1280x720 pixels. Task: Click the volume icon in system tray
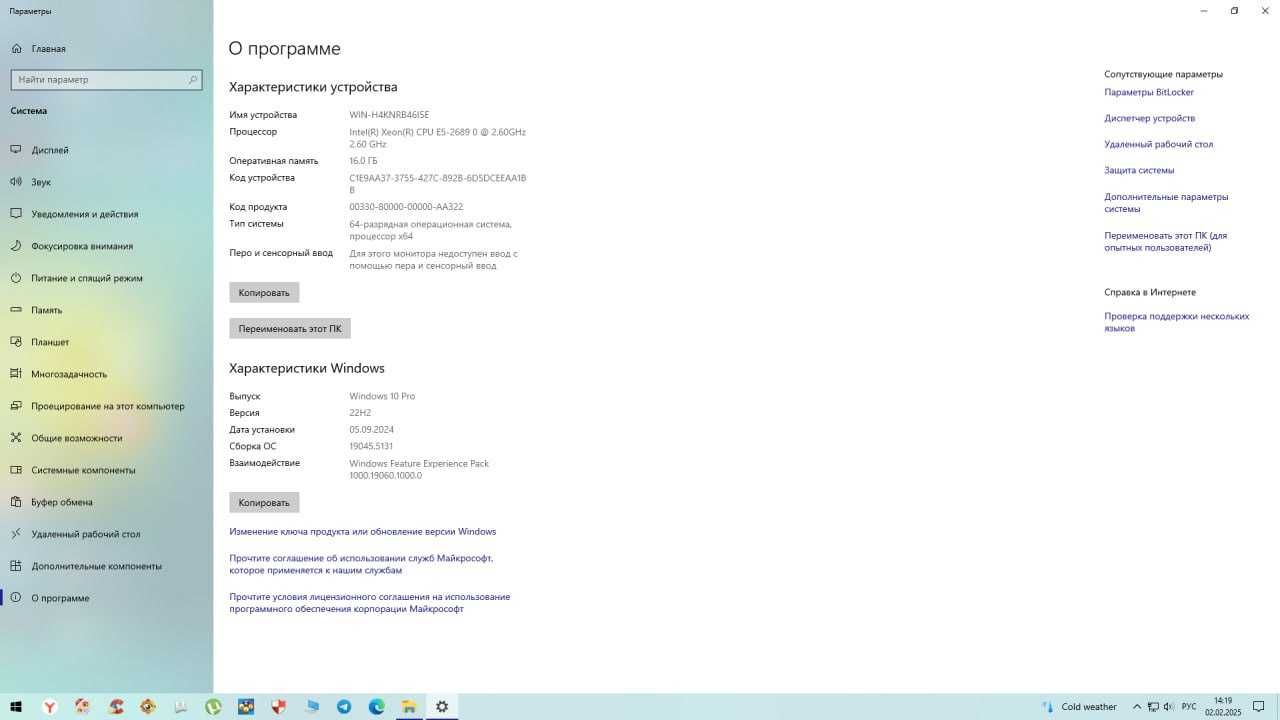tap(1168, 707)
